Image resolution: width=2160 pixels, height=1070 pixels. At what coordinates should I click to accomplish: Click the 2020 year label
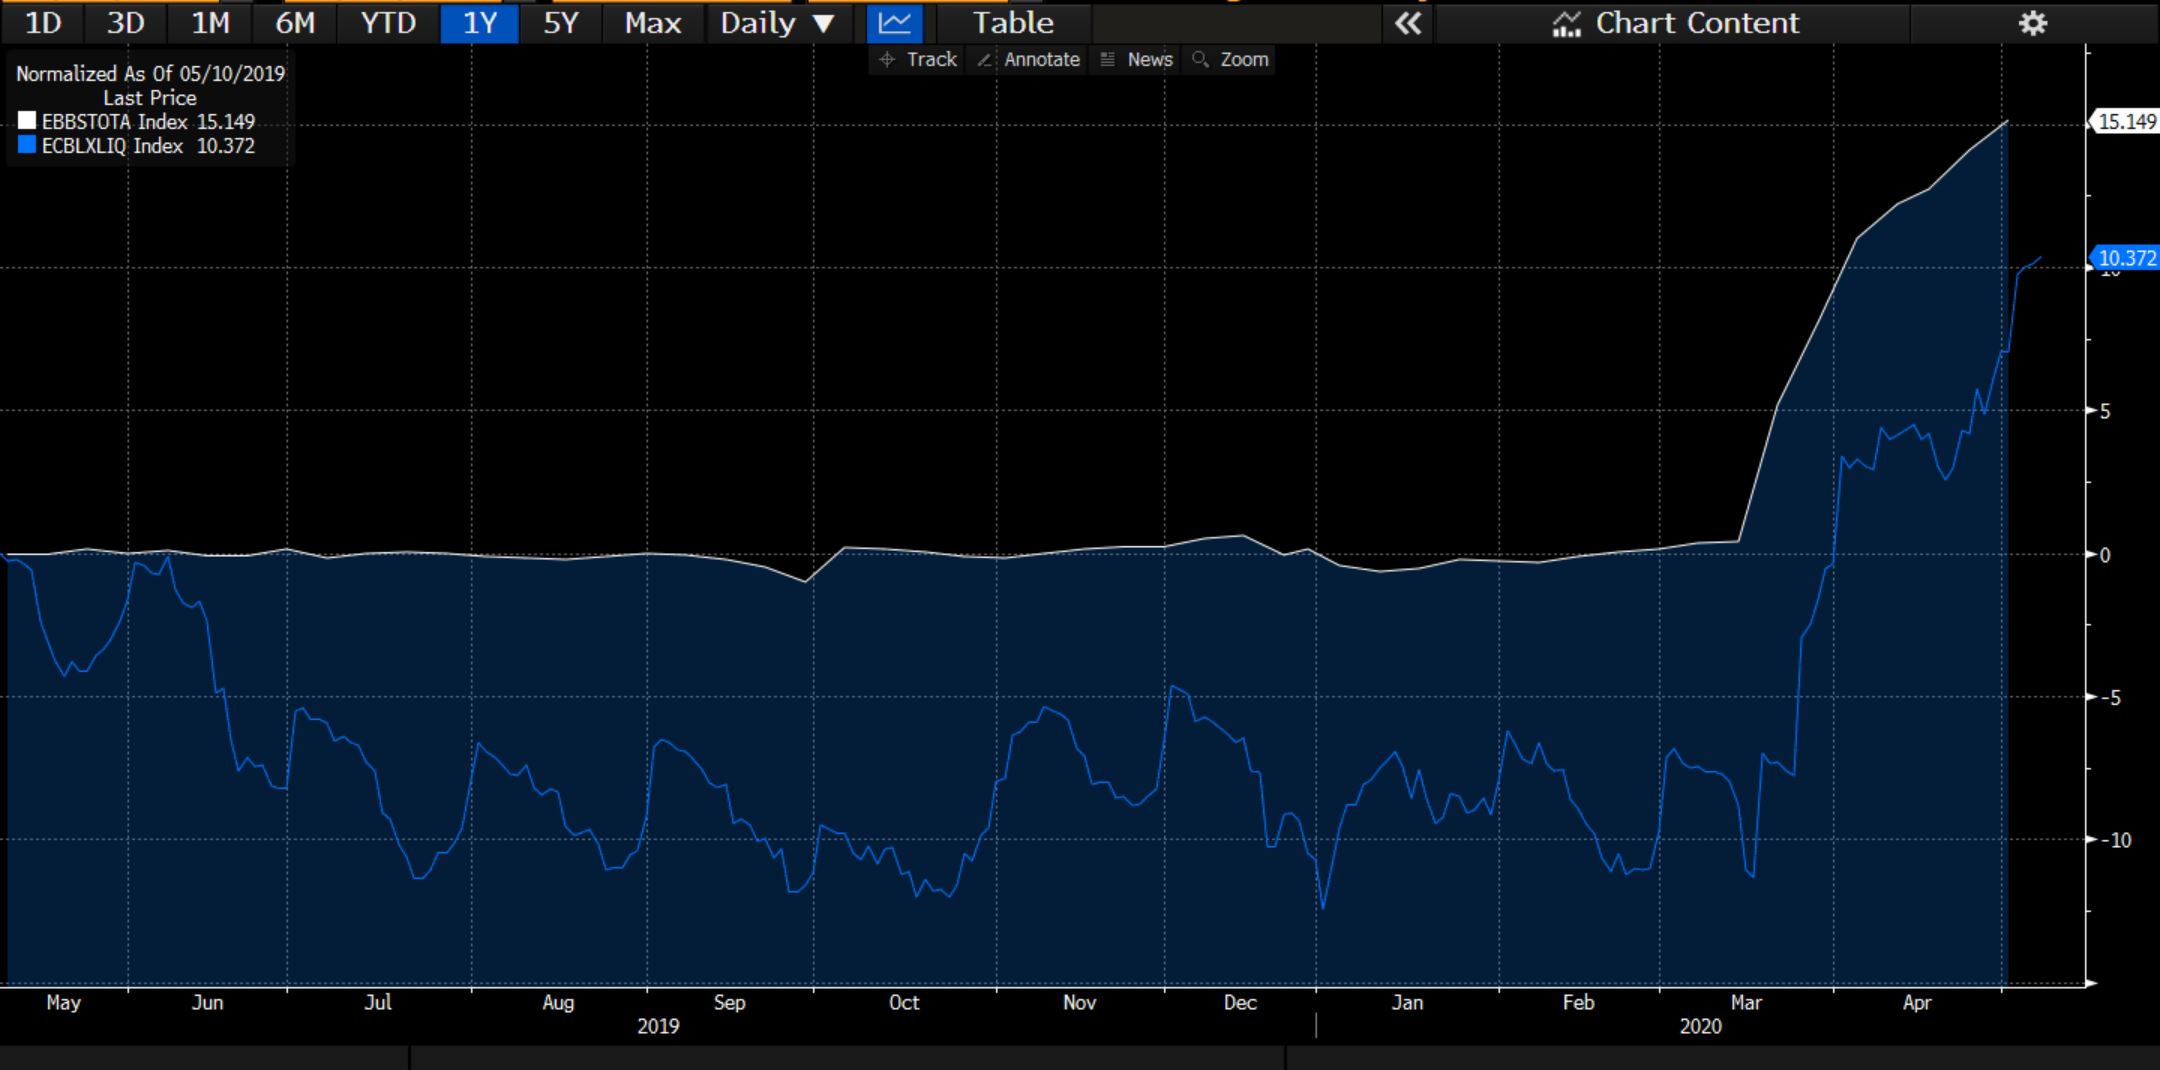click(x=1700, y=1026)
